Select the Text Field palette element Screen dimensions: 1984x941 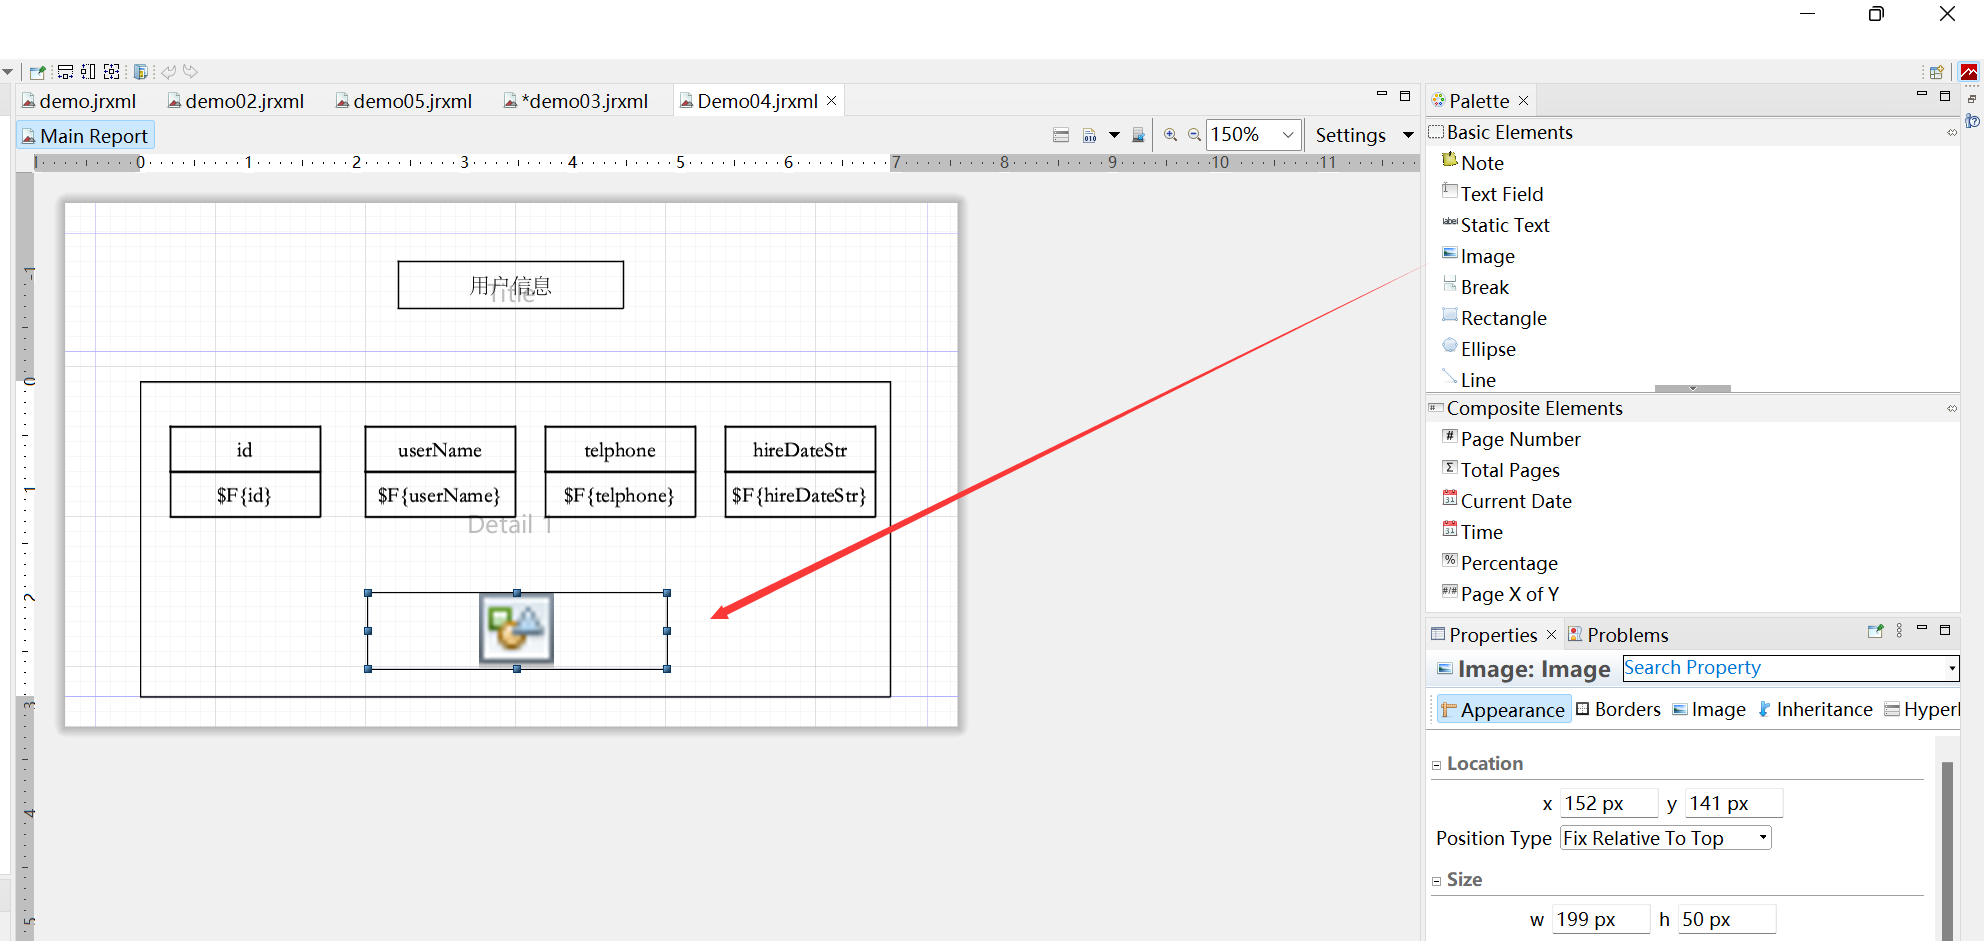point(1500,194)
